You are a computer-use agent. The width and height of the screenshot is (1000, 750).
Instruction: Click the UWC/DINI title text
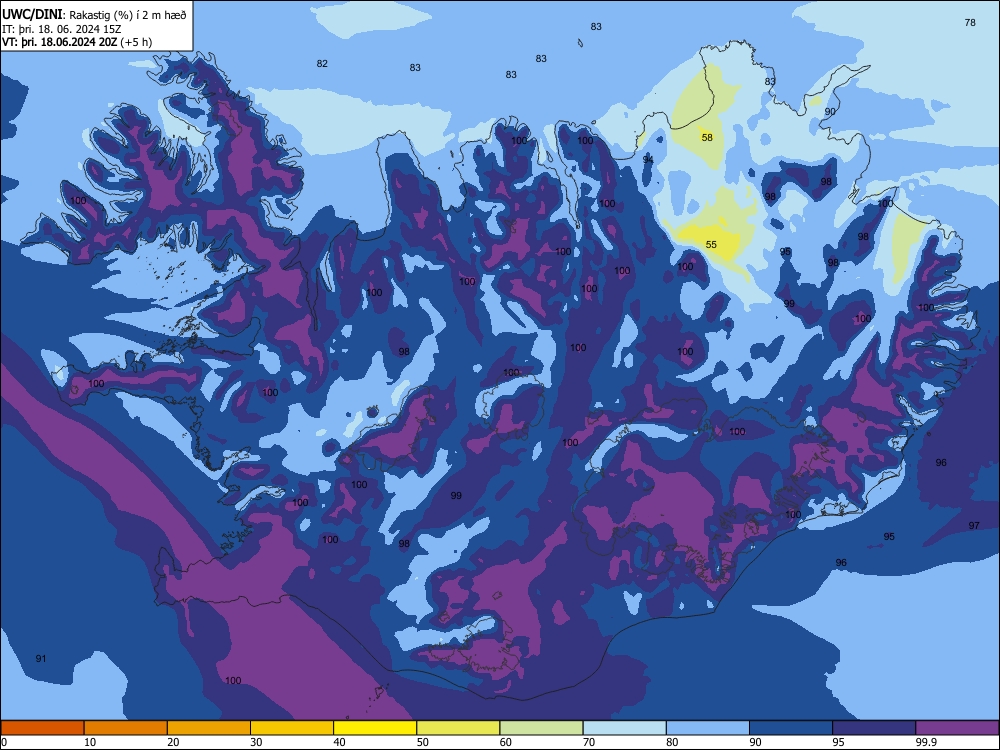[32, 14]
